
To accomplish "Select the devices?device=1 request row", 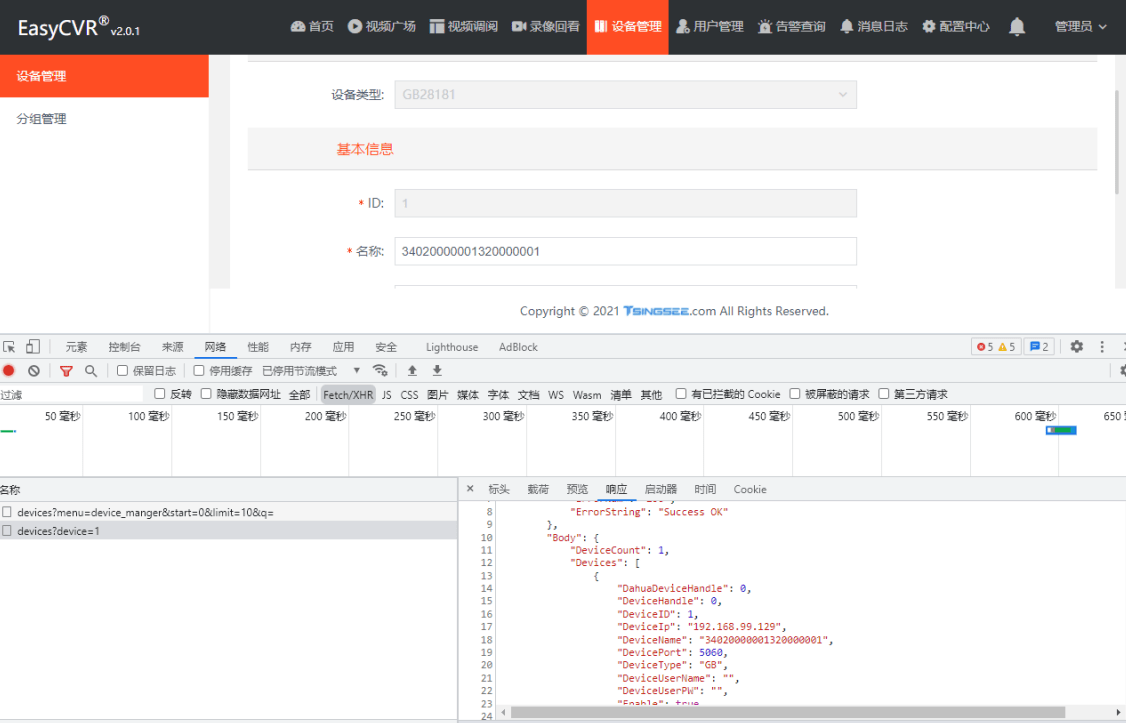I will click(58, 531).
